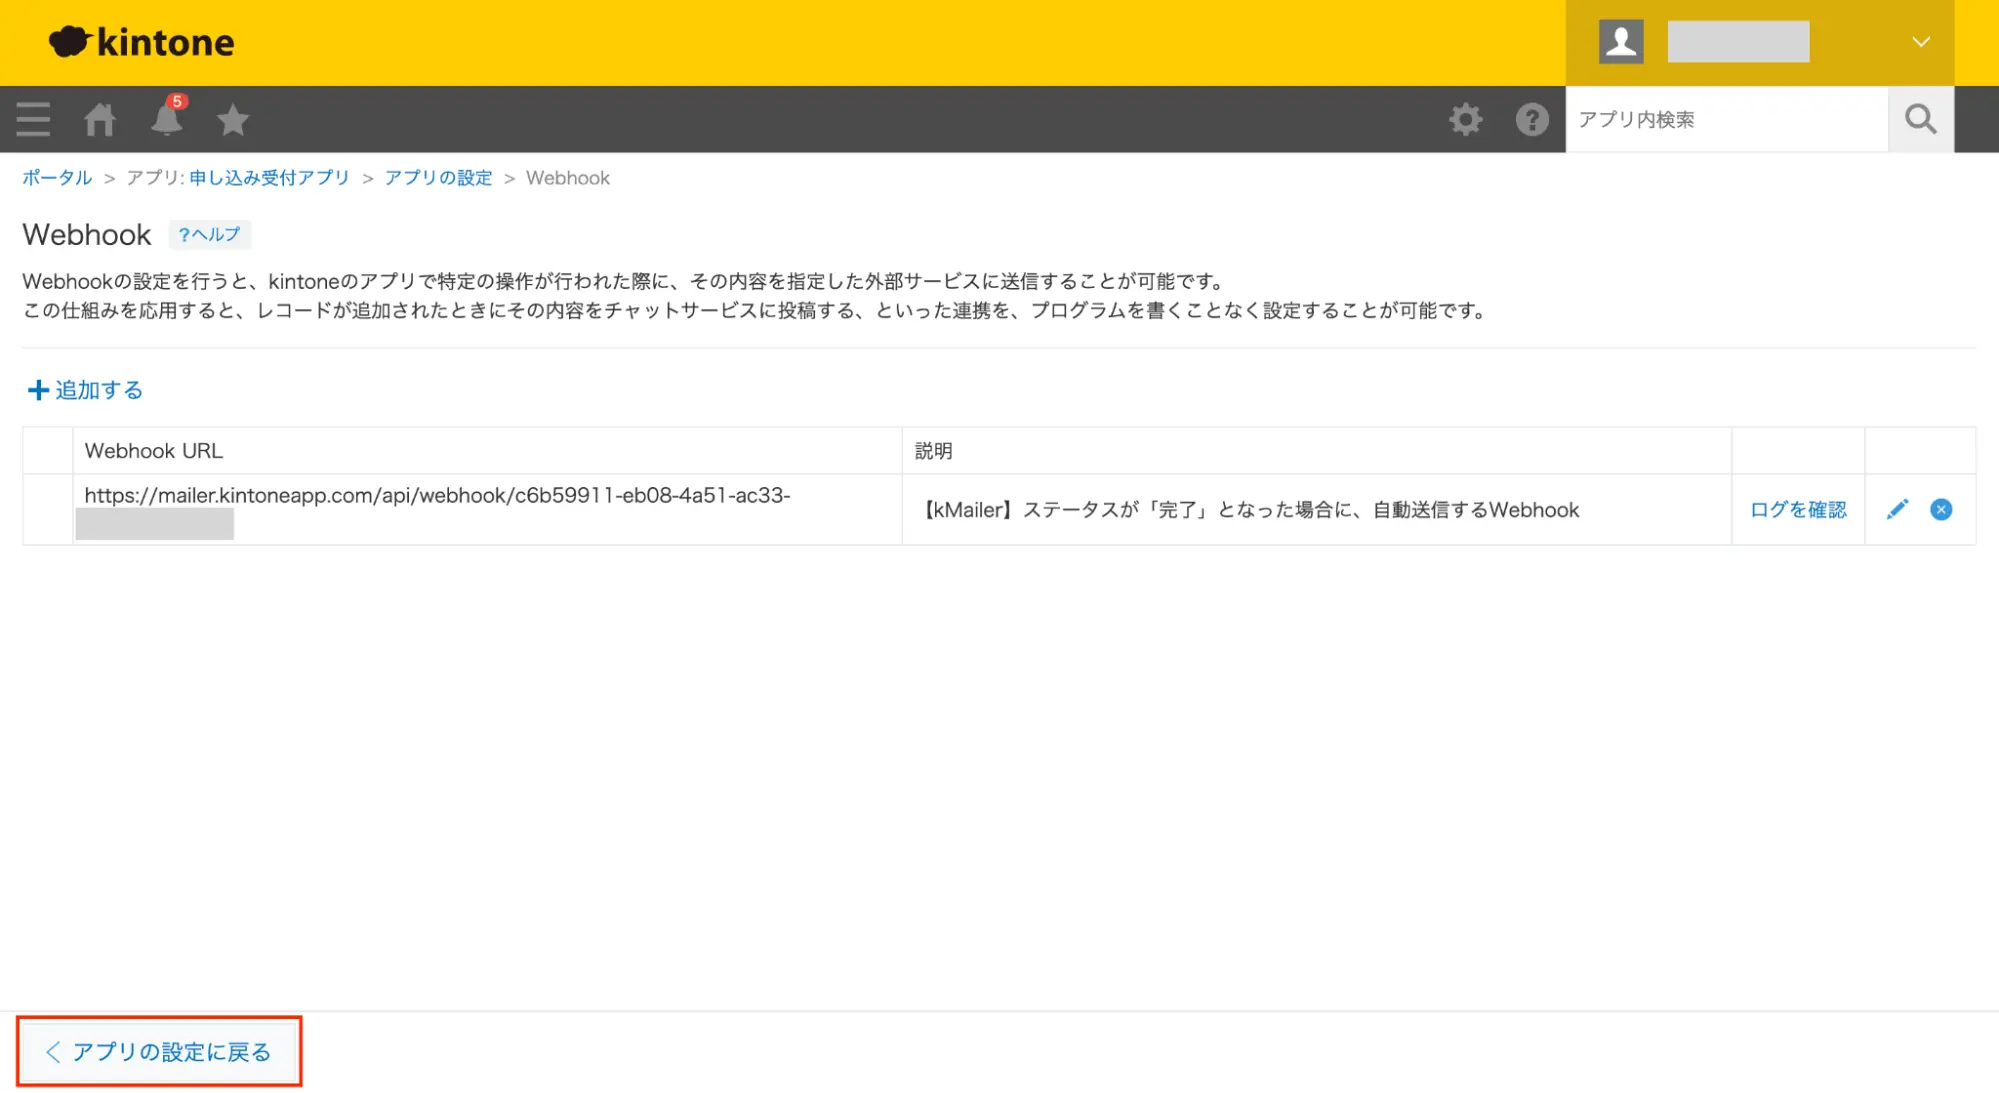Go to the home portal icon
The height and width of the screenshot is (1093, 1999).
[x=99, y=119]
